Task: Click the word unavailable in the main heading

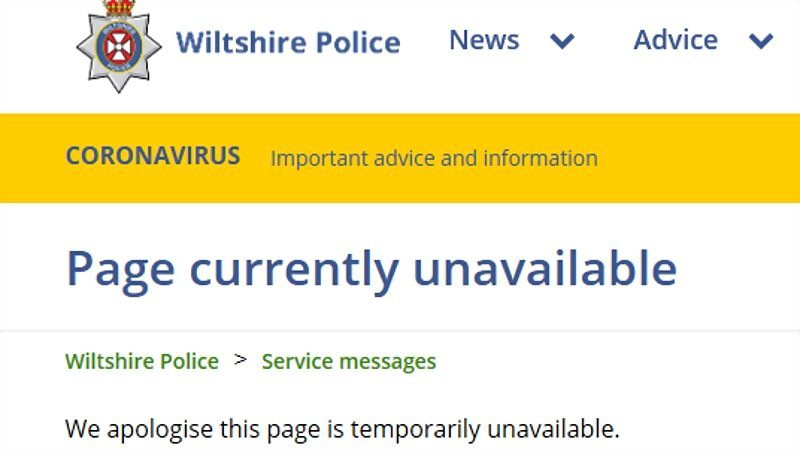Action: pyautogui.click(x=545, y=268)
